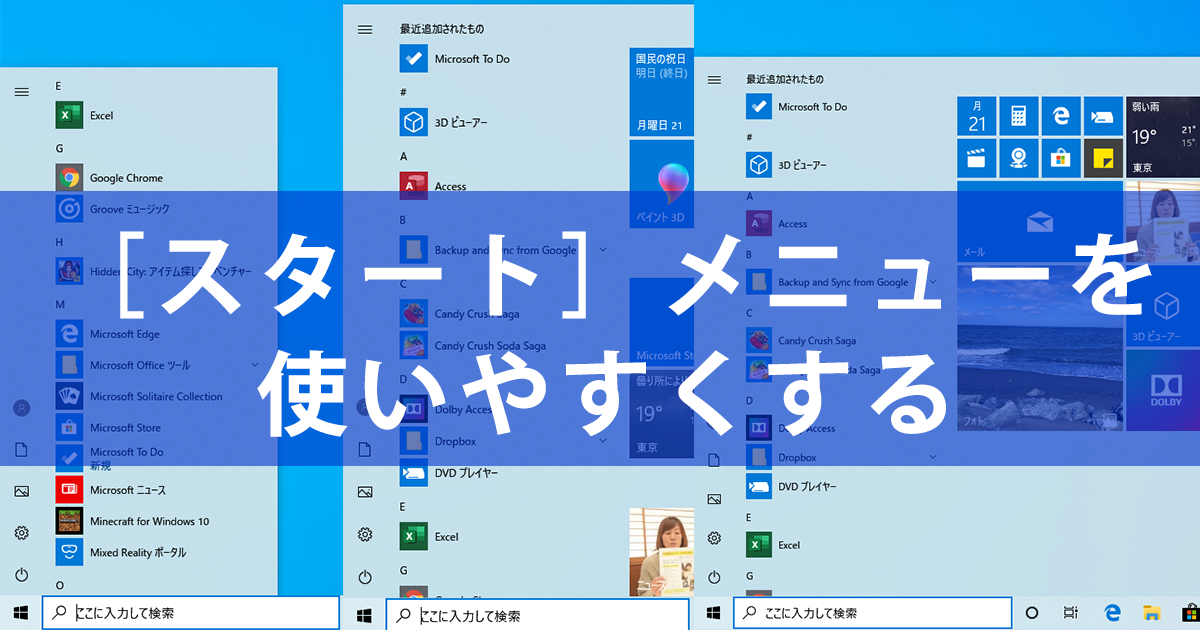Click the Power icon in the left Start menu
This screenshot has height=630, width=1200.
(21, 575)
